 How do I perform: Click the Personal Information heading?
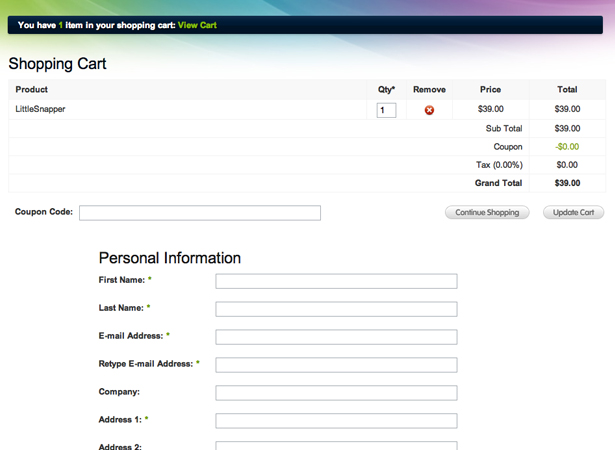coord(169,258)
